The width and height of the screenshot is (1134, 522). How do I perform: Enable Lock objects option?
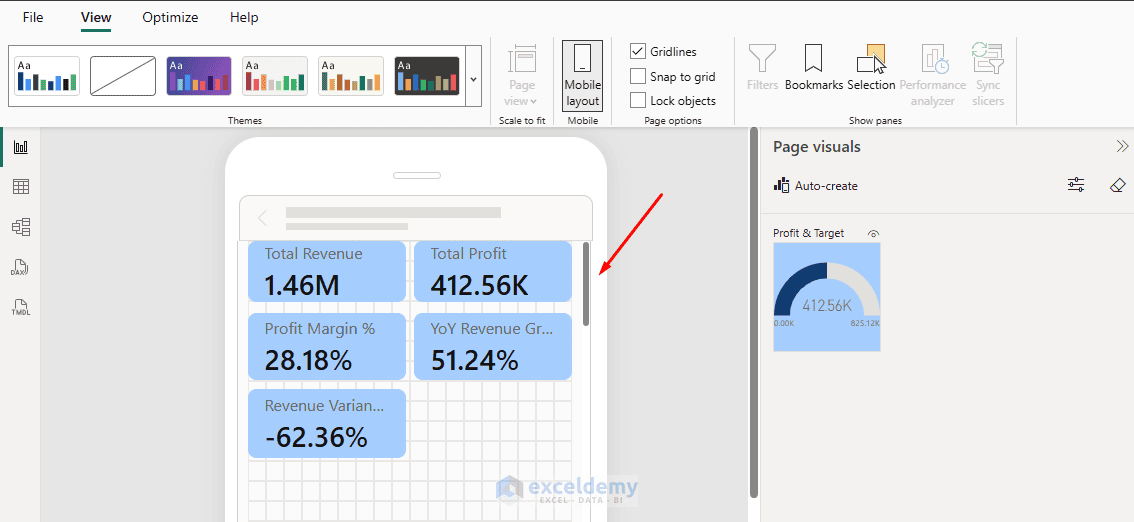(x=638, y=100)
